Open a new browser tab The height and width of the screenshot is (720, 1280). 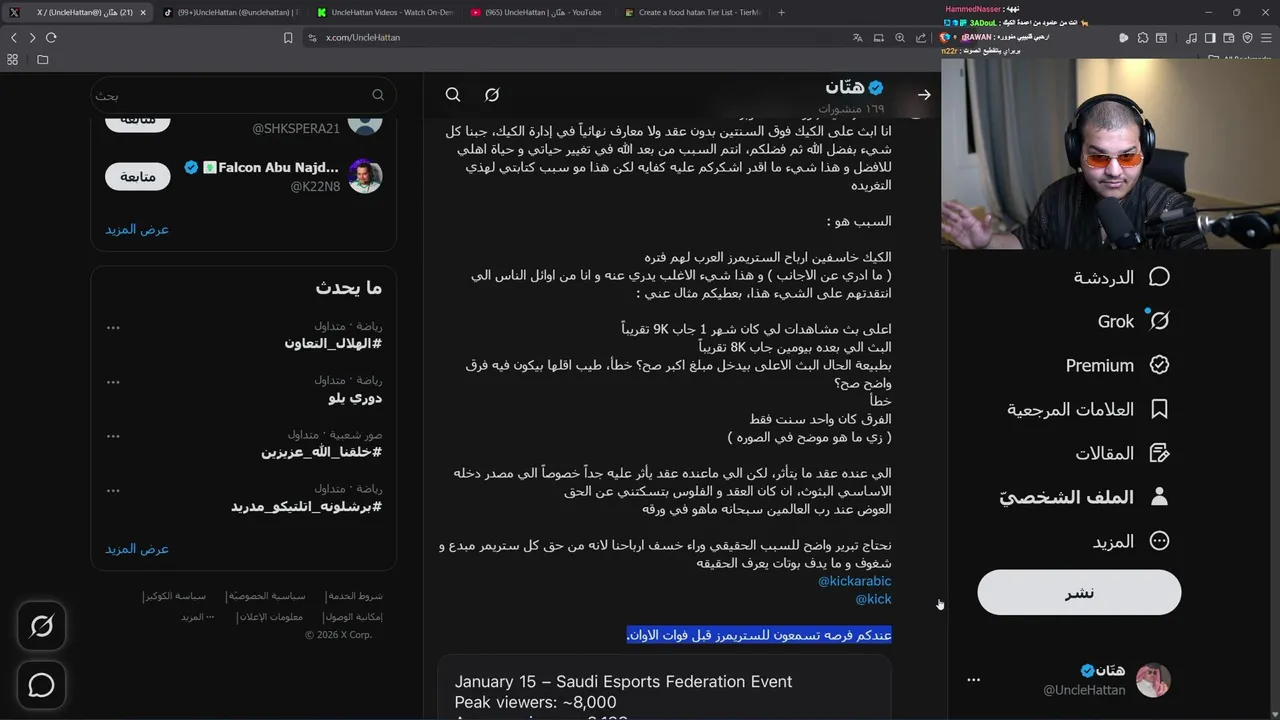781,12
